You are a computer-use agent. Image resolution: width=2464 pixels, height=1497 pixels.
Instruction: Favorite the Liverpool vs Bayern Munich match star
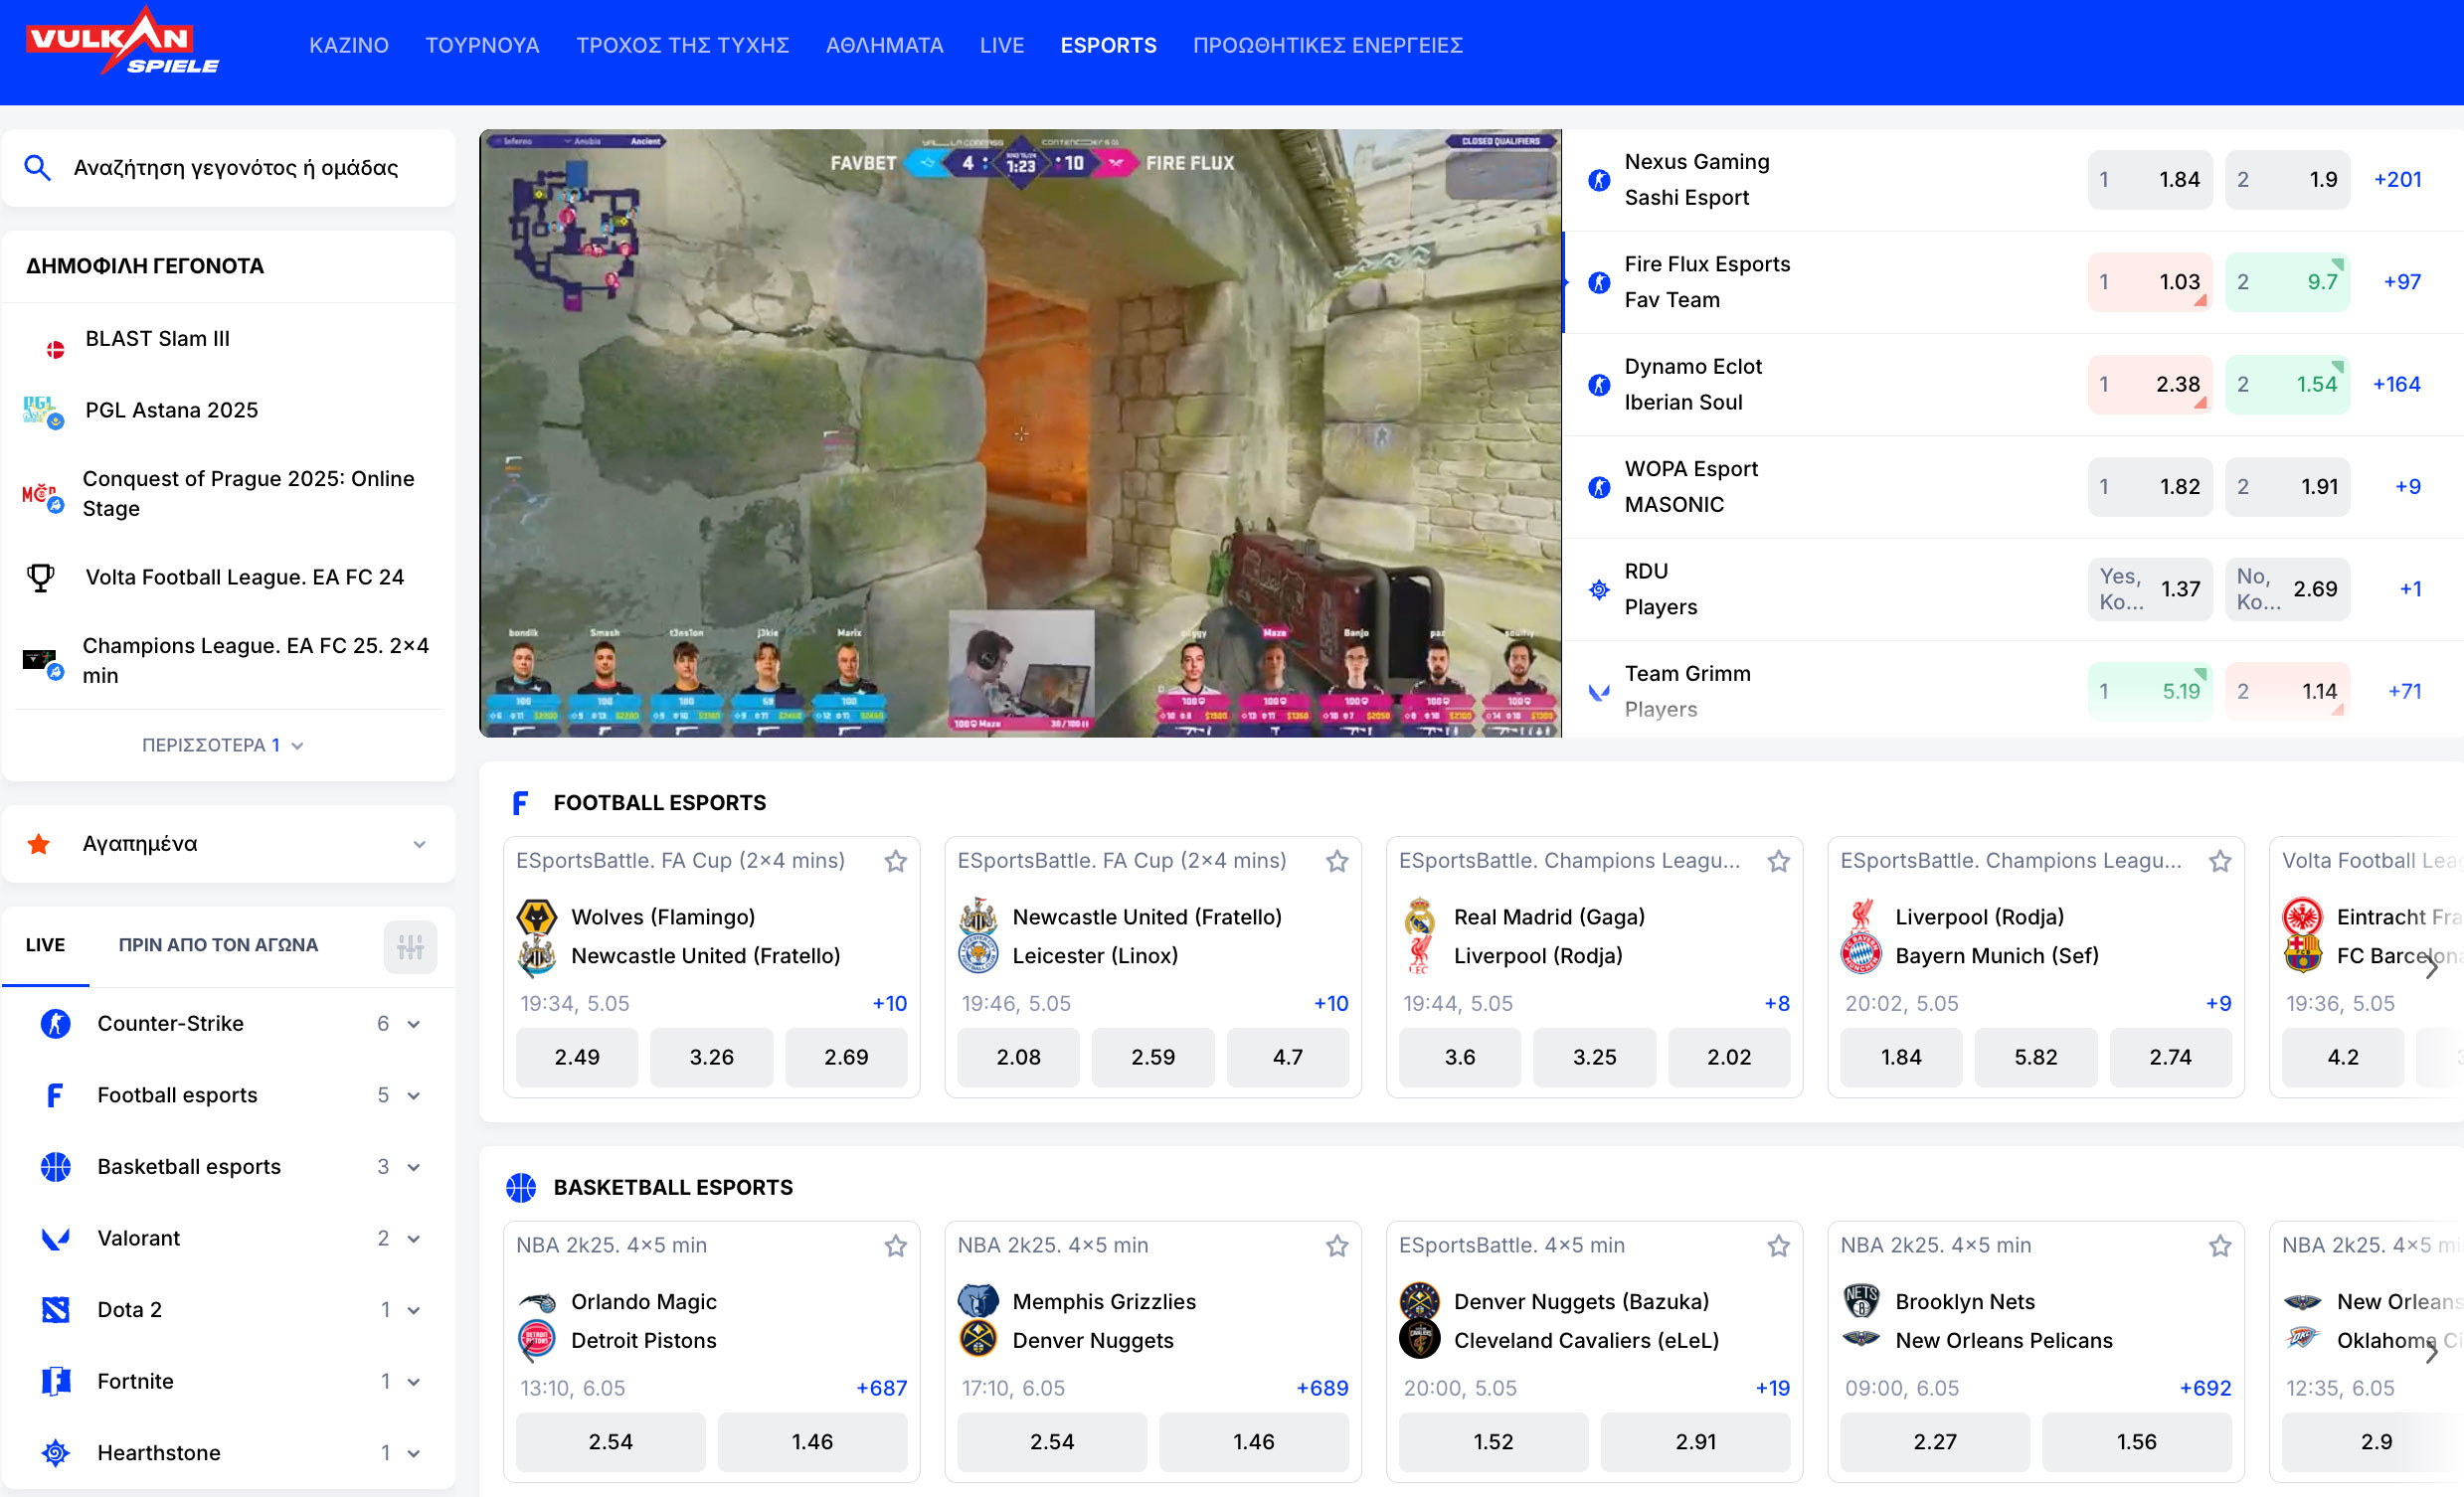click(x=2220, y=861)
